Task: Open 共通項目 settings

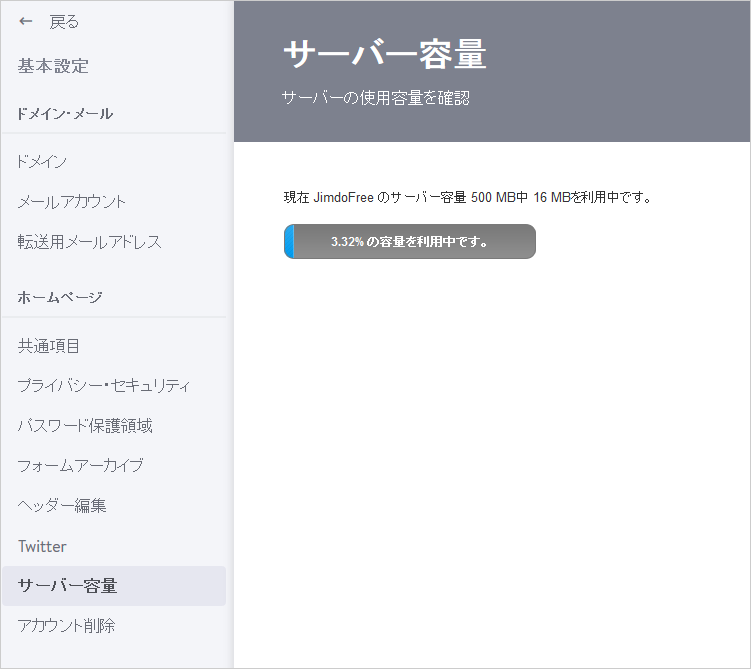Action: [48, 346]
